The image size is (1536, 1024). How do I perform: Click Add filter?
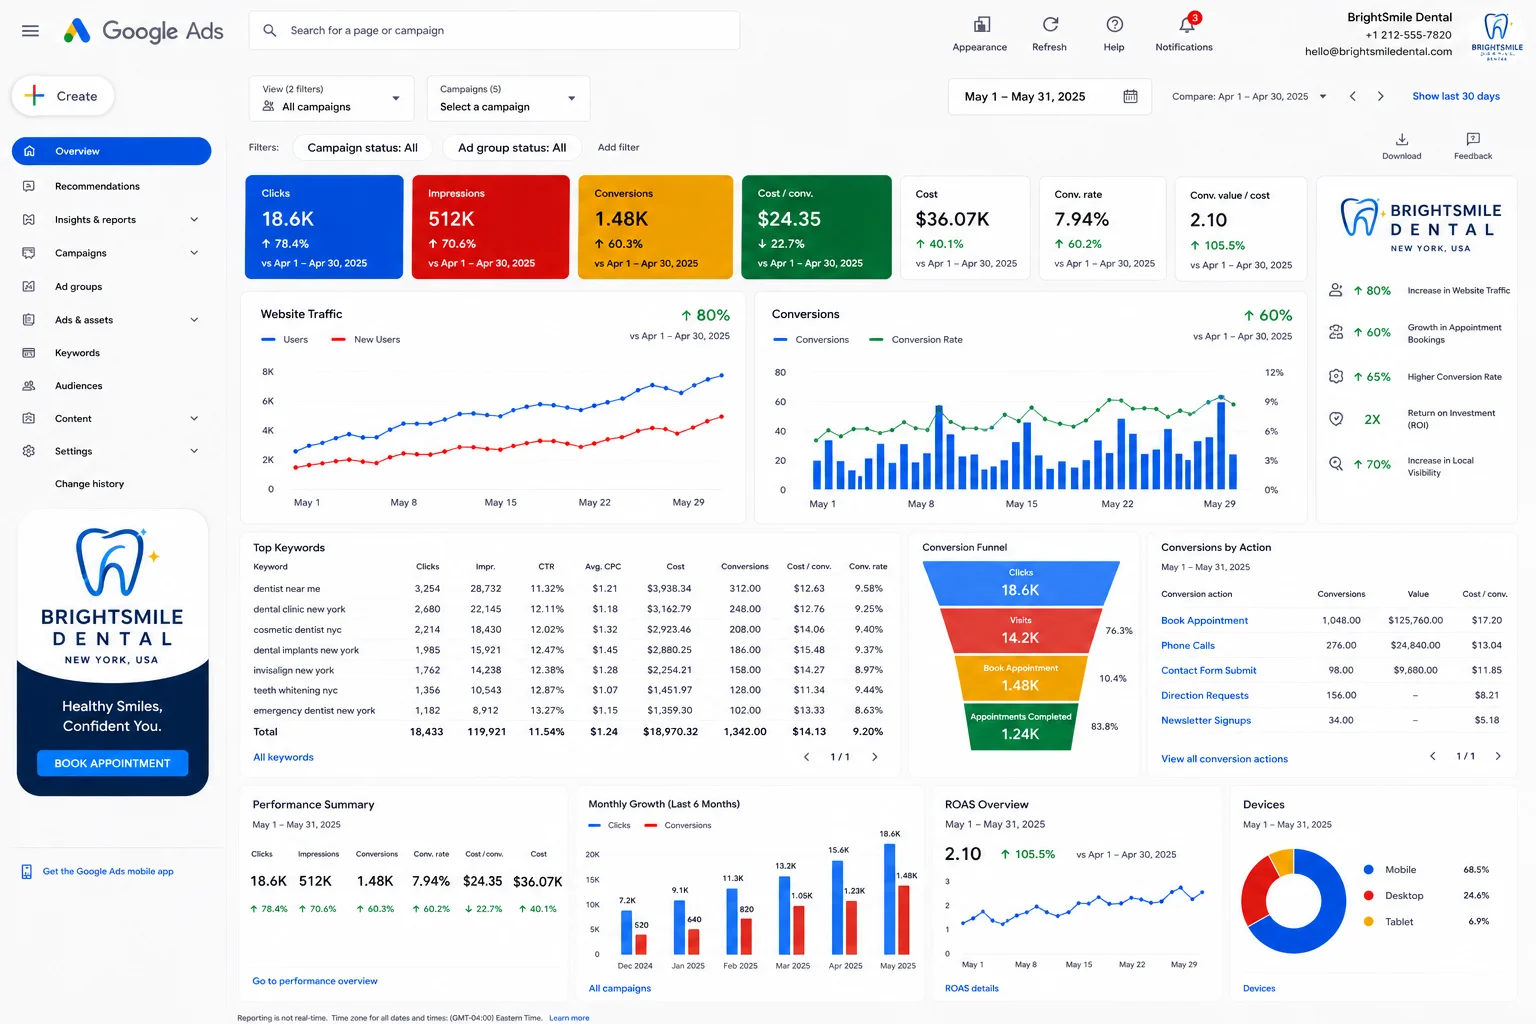pyautogui.click(x=618, y=147)
